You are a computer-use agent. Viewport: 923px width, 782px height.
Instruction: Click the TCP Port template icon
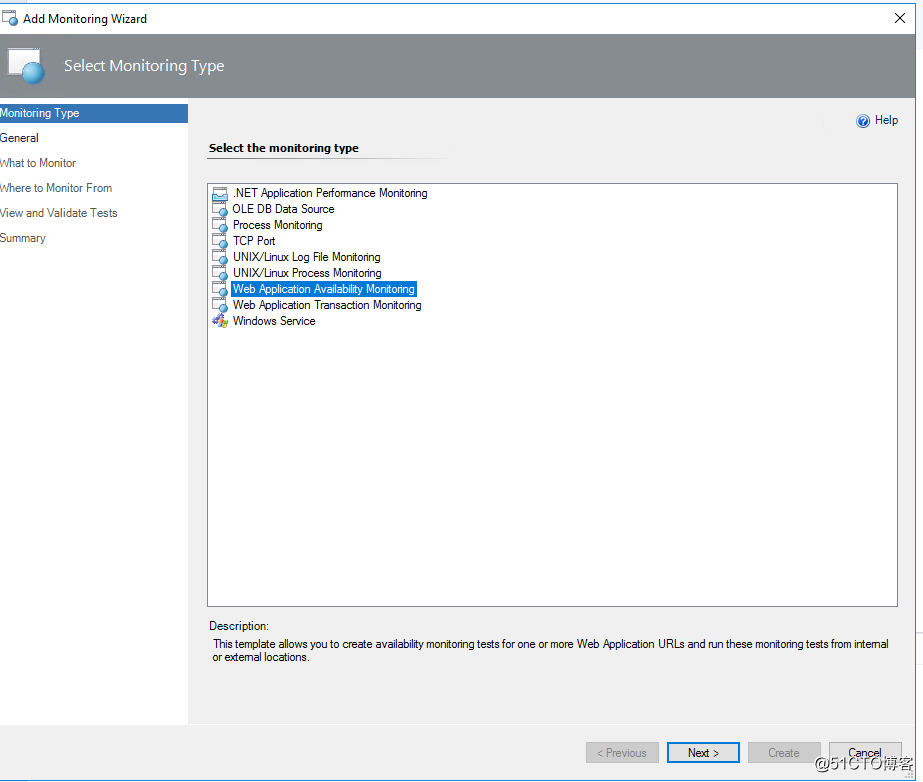220,241
